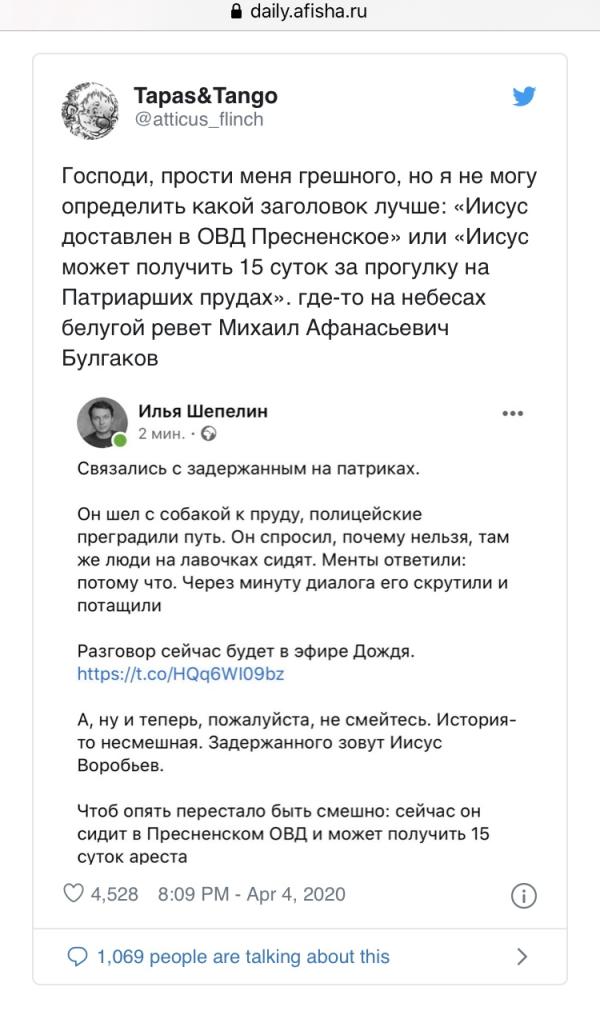The image size is (600, 1034).
Task: Open Tapas&Tango profile avatar
Action: [x=91, y=109]
